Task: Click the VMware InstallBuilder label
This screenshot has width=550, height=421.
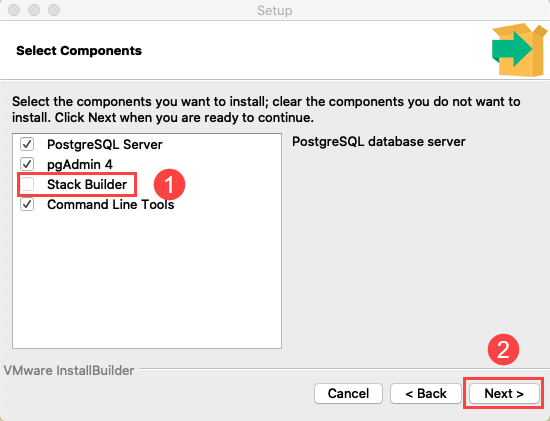Action: click(69, 370)
